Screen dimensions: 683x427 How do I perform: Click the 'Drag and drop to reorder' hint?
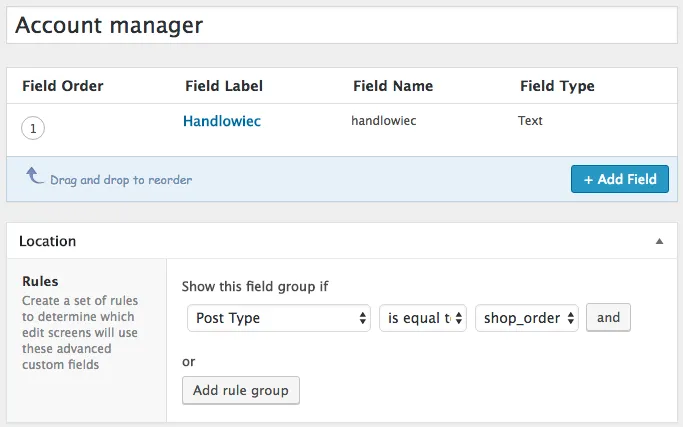tap(121, 180)
